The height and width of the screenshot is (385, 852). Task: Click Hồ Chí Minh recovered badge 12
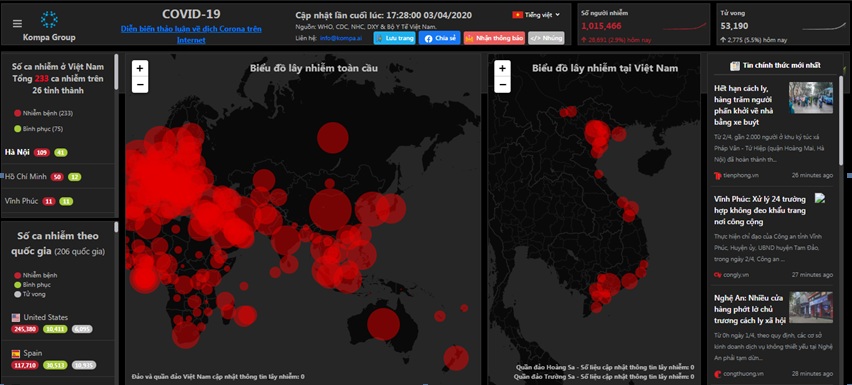(x=74, y=176)
